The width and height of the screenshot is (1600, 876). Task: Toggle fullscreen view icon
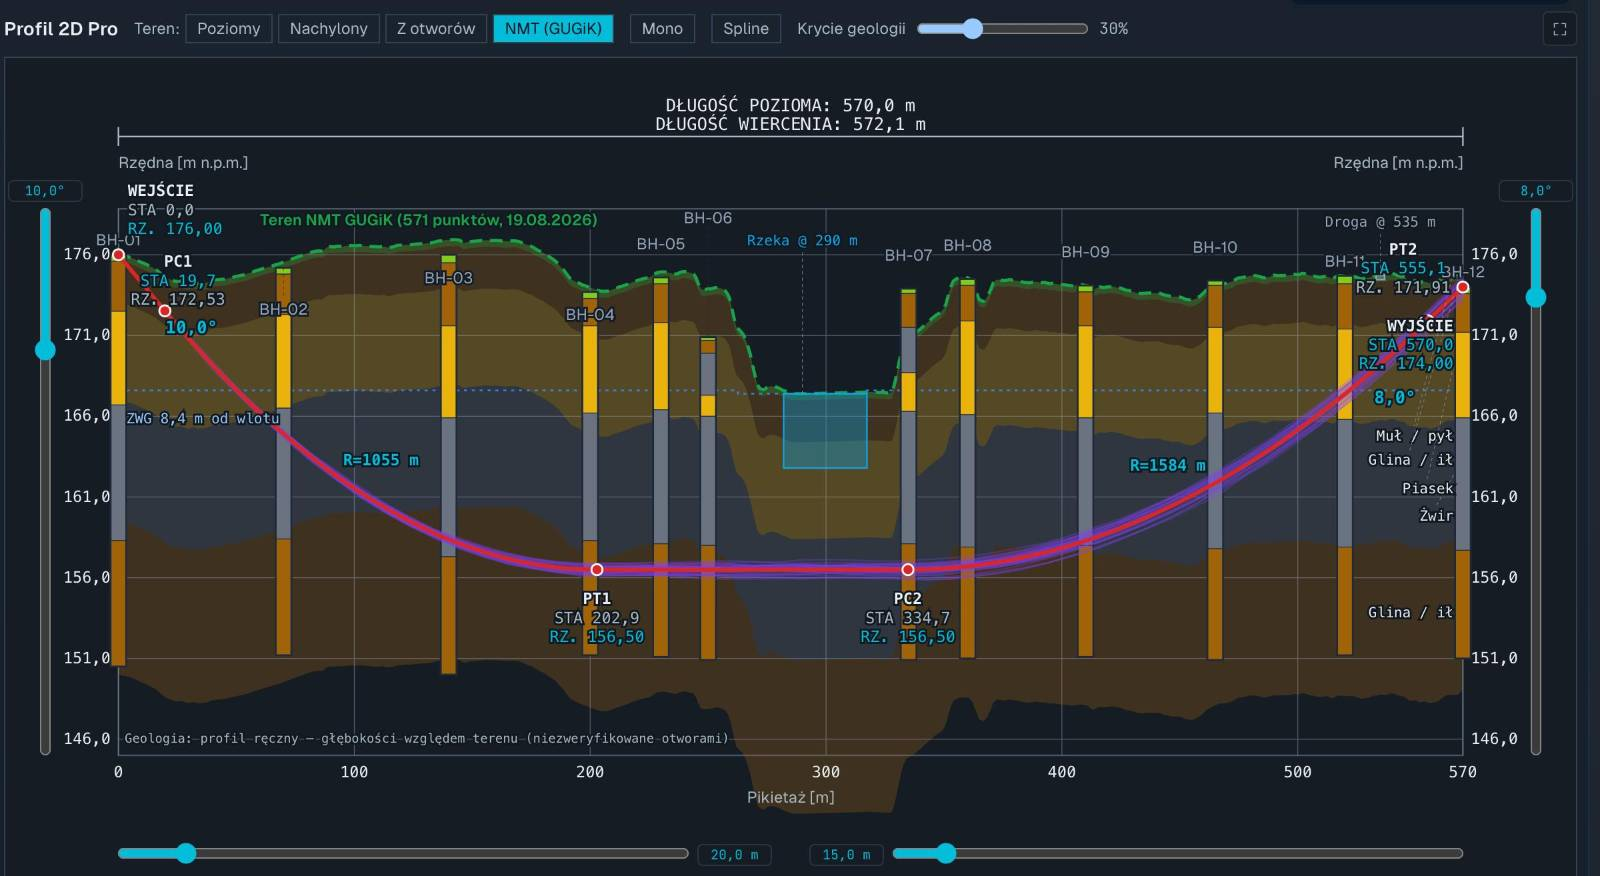(1559, 29)
